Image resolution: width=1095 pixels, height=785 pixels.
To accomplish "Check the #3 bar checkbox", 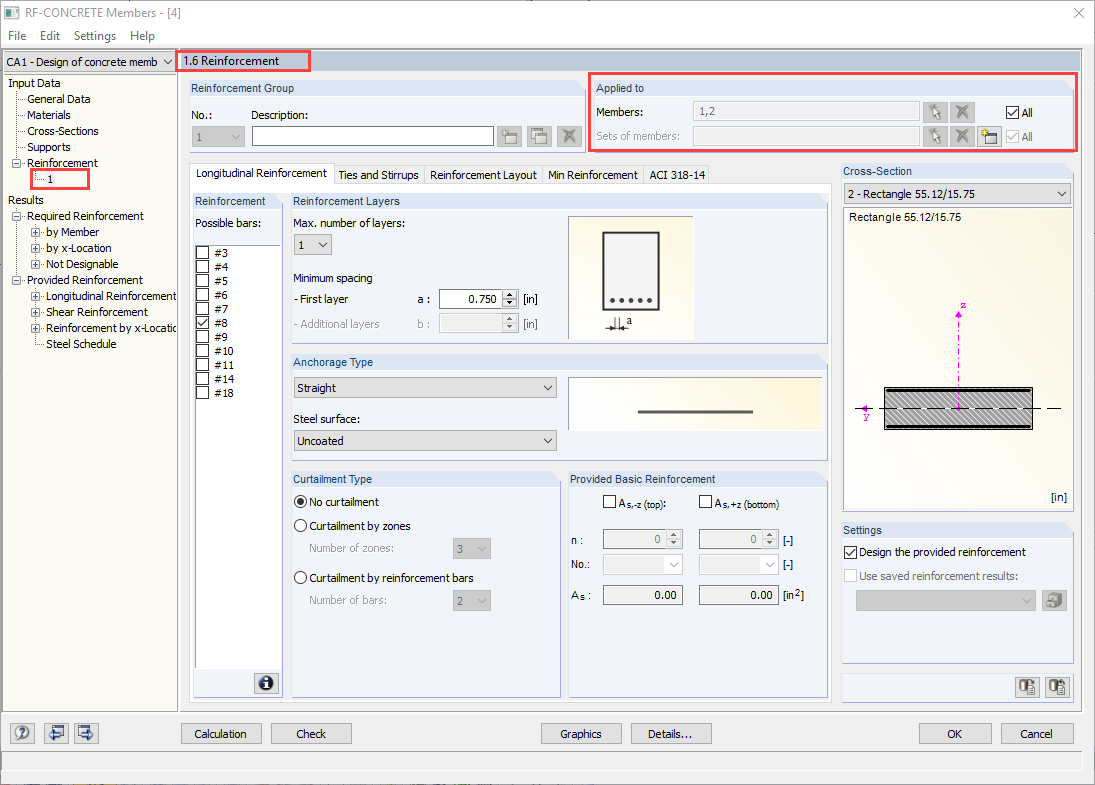I will (203, 252).
